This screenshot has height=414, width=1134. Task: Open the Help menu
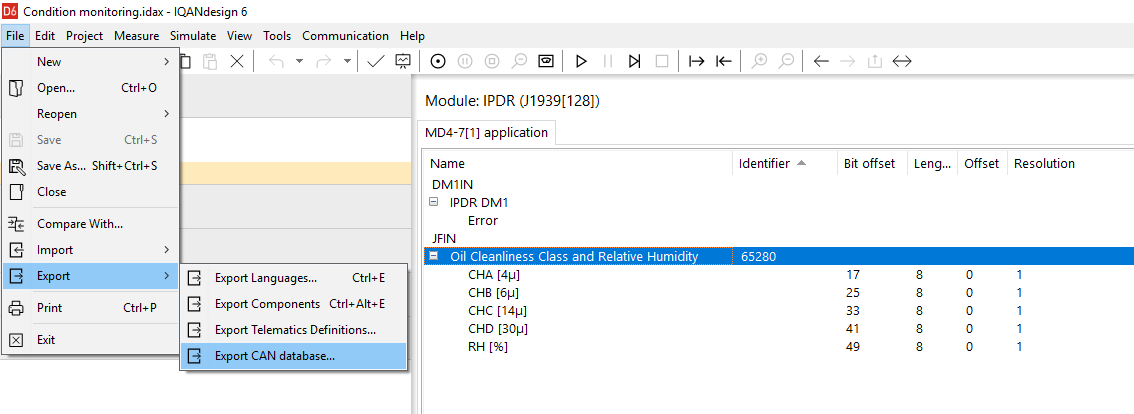[412, 35]
